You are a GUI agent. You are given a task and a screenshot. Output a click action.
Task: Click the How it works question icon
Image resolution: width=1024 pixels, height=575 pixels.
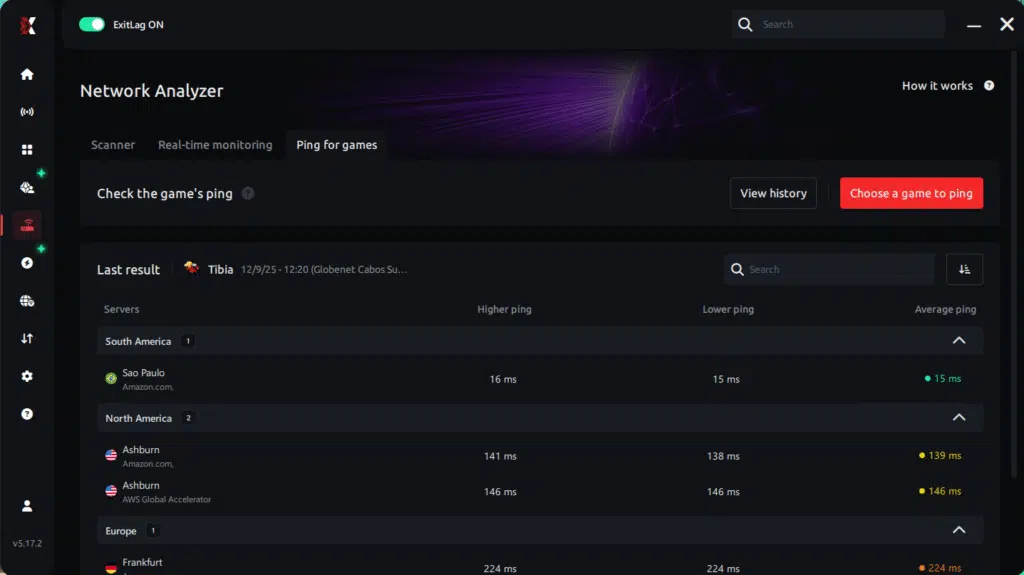coord(989,86)
